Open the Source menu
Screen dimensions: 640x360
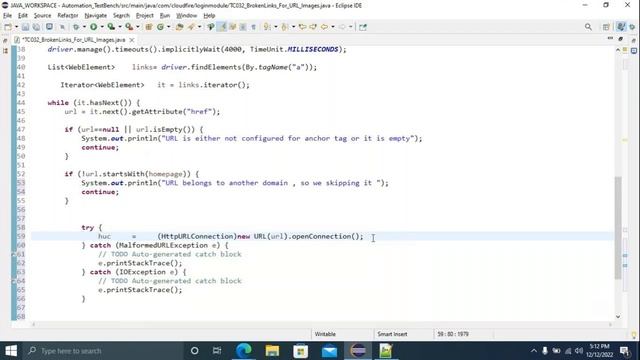point(42,16)
